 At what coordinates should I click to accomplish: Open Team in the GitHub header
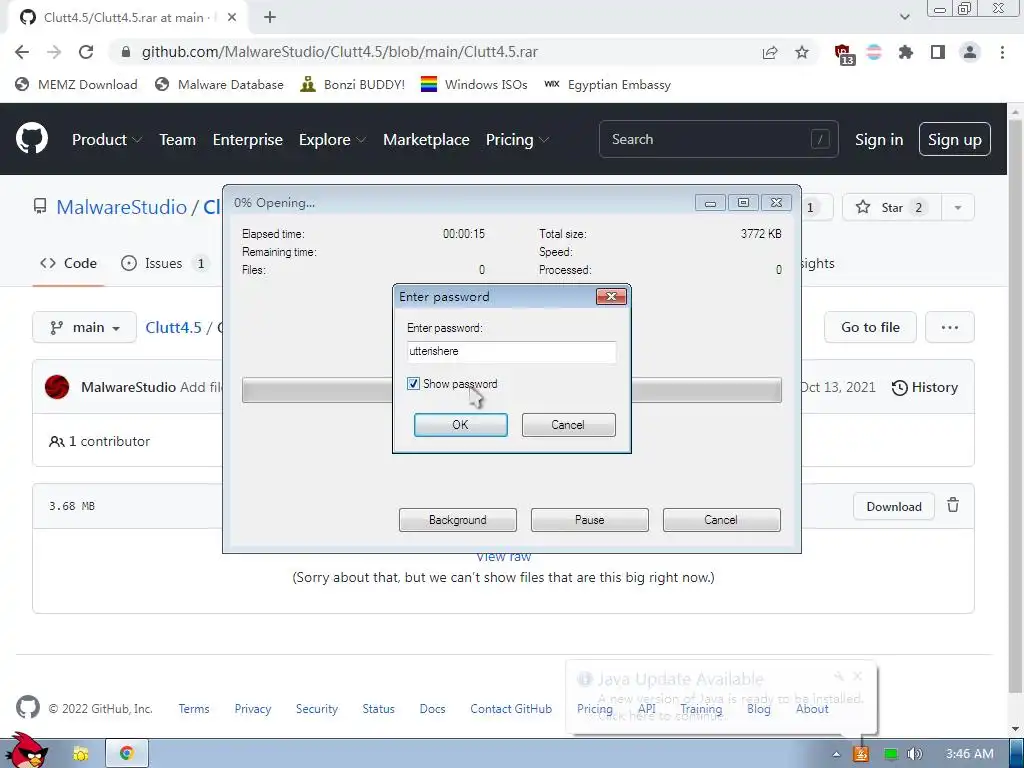tap(178, 139)
